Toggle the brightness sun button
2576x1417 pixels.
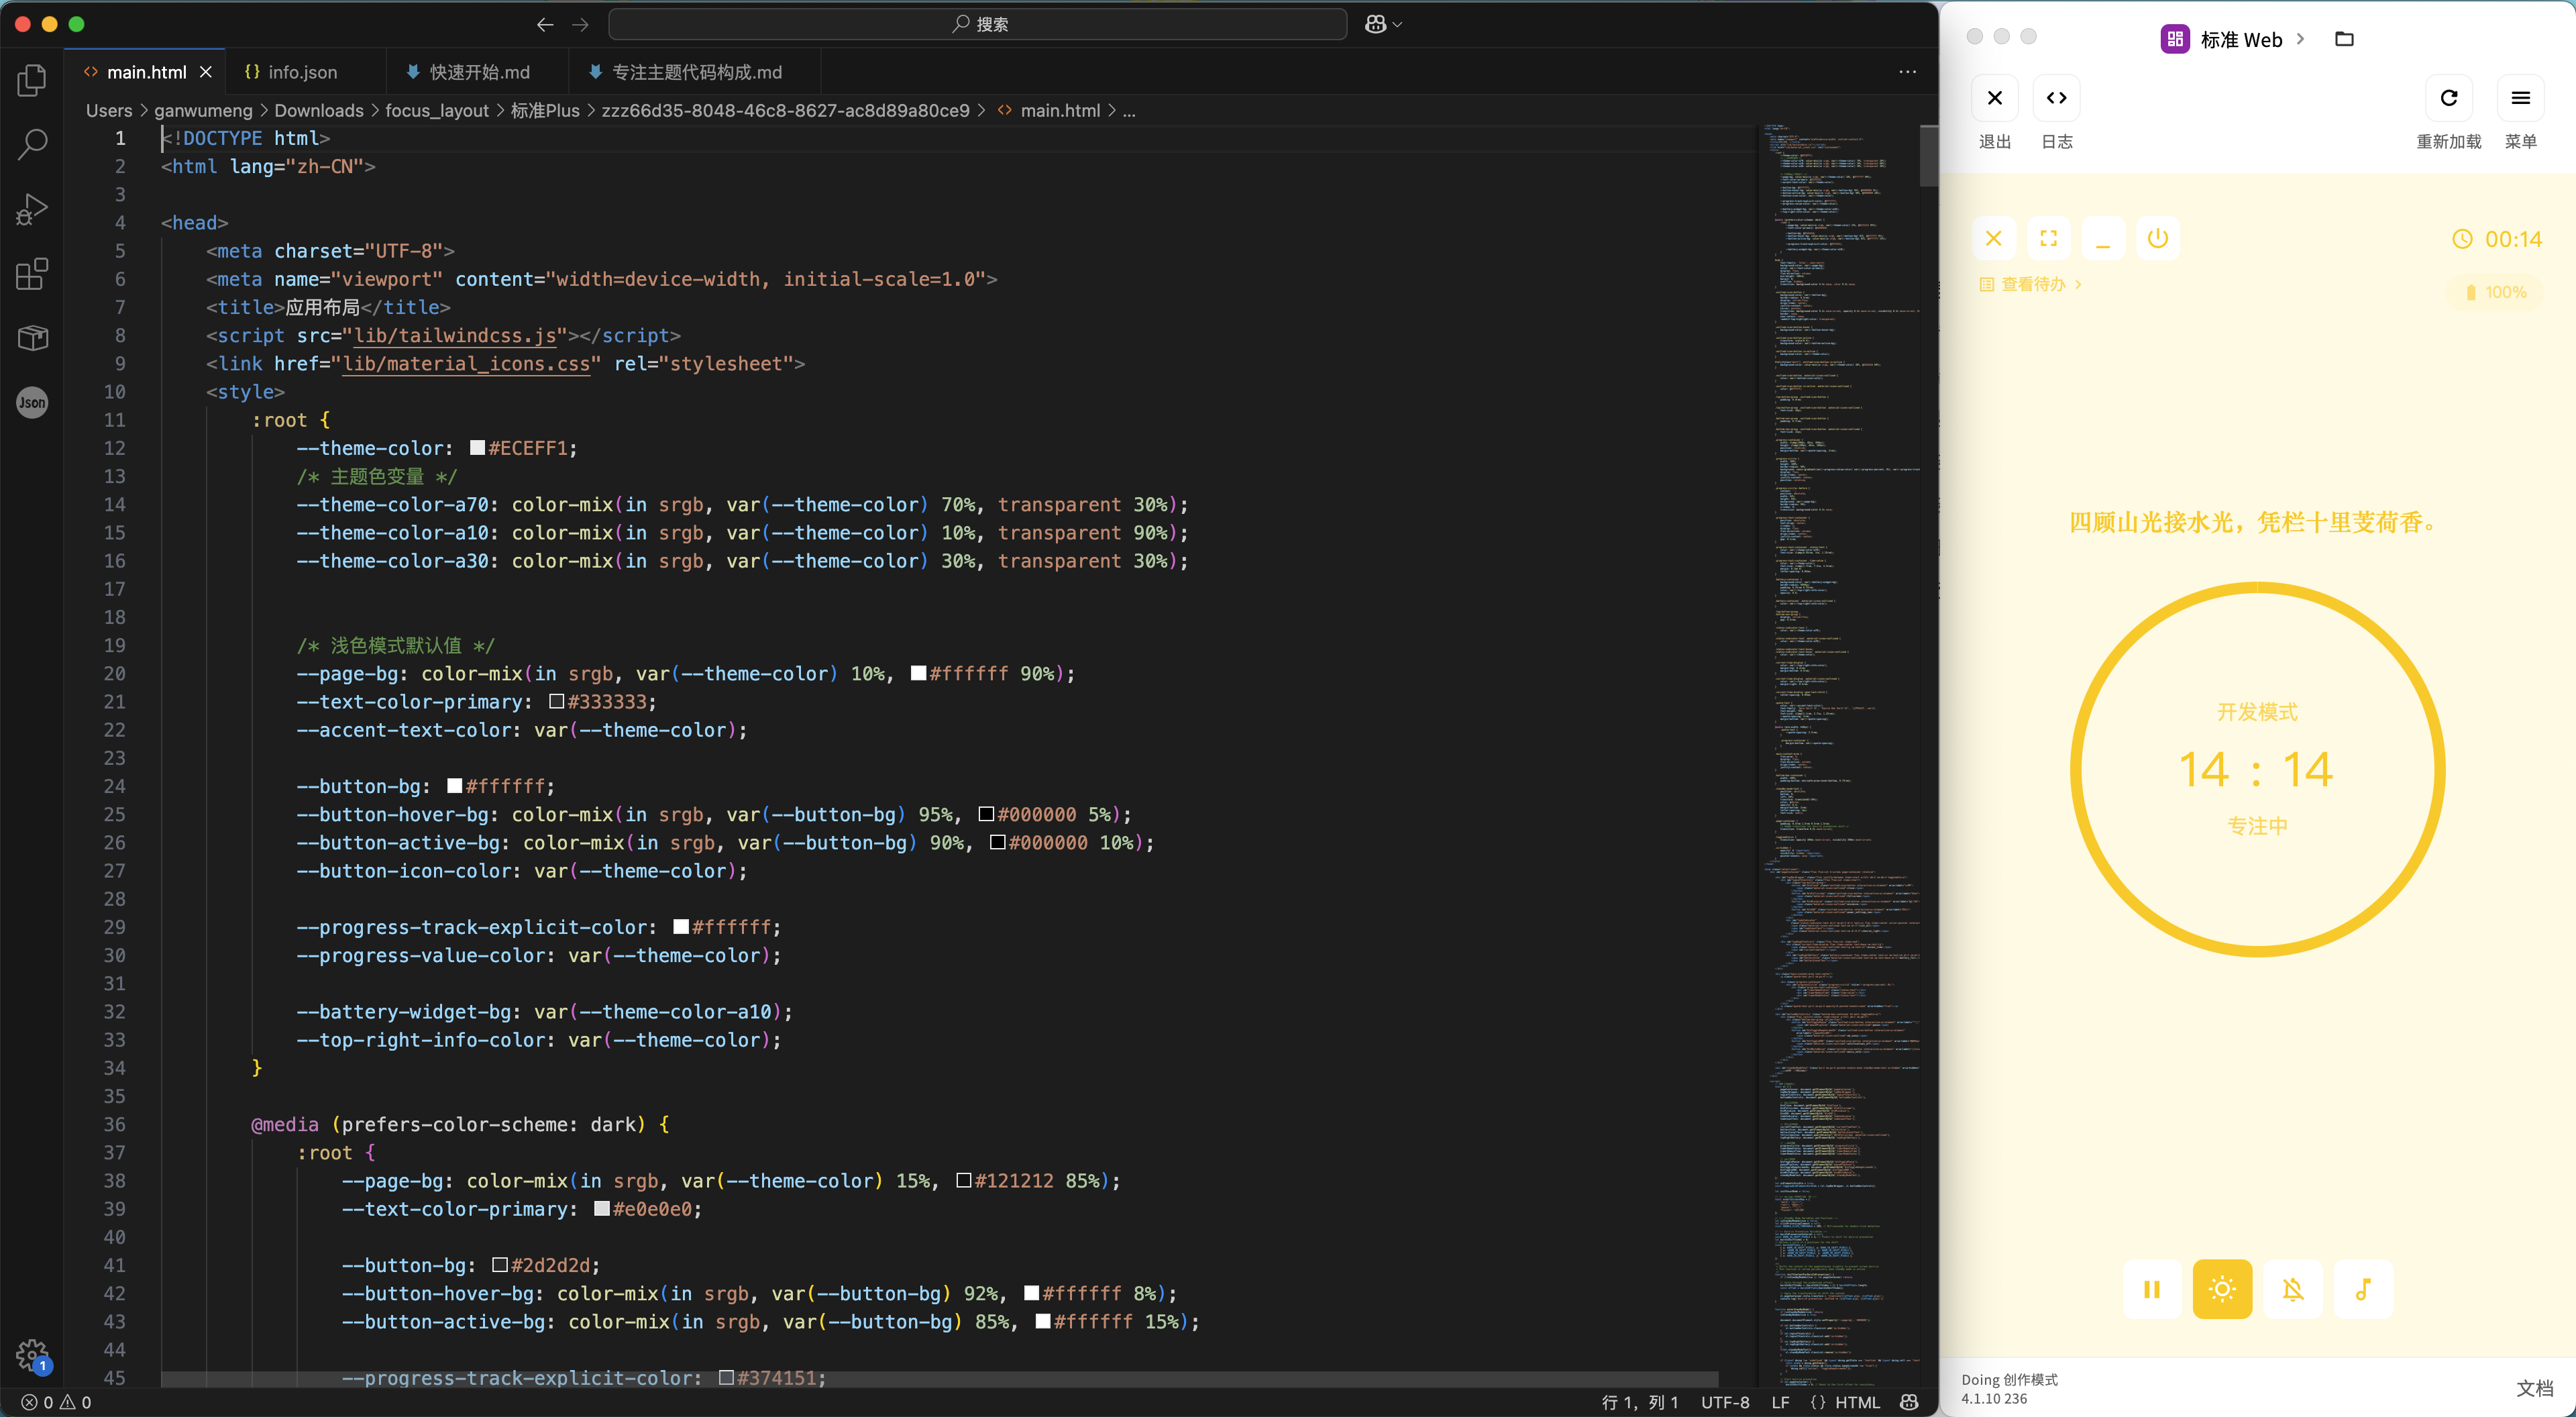pyautogui.click(x=2222, y=1289)
